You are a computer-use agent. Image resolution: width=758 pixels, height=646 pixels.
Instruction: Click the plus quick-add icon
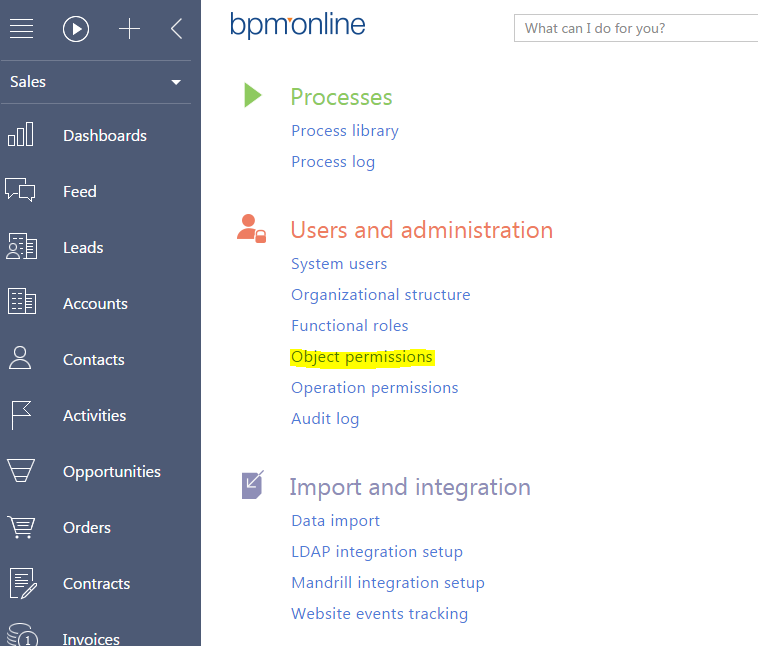[130, 29]
